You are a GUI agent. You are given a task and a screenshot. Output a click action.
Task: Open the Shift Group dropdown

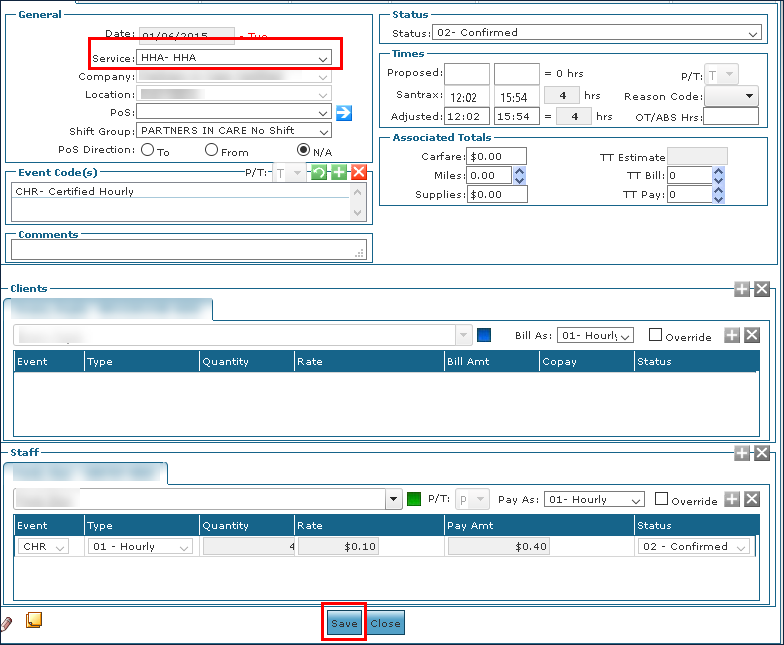[234, 131]
